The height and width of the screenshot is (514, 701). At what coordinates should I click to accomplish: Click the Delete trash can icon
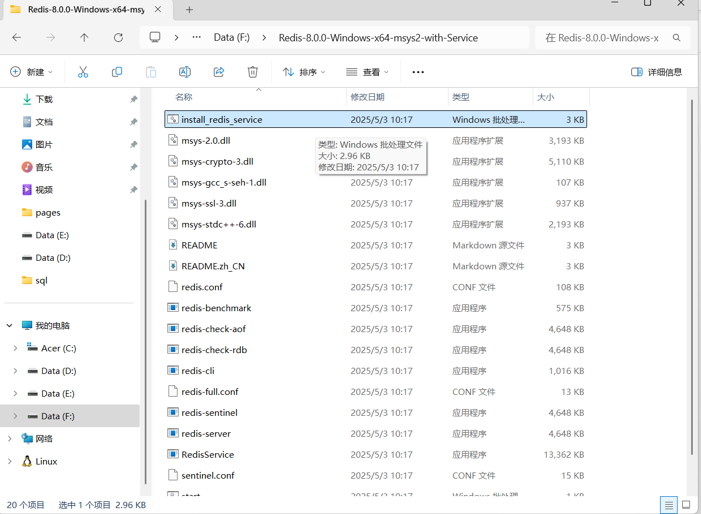click(x=253, y=72)
